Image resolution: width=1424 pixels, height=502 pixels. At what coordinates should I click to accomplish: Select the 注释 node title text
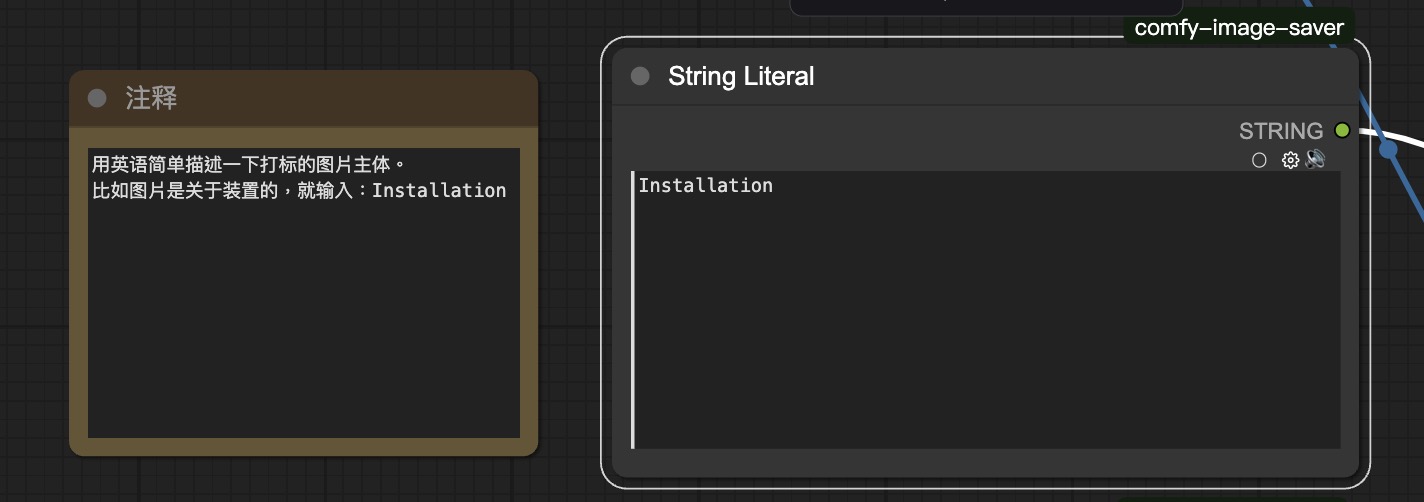[x=152, y=98]
